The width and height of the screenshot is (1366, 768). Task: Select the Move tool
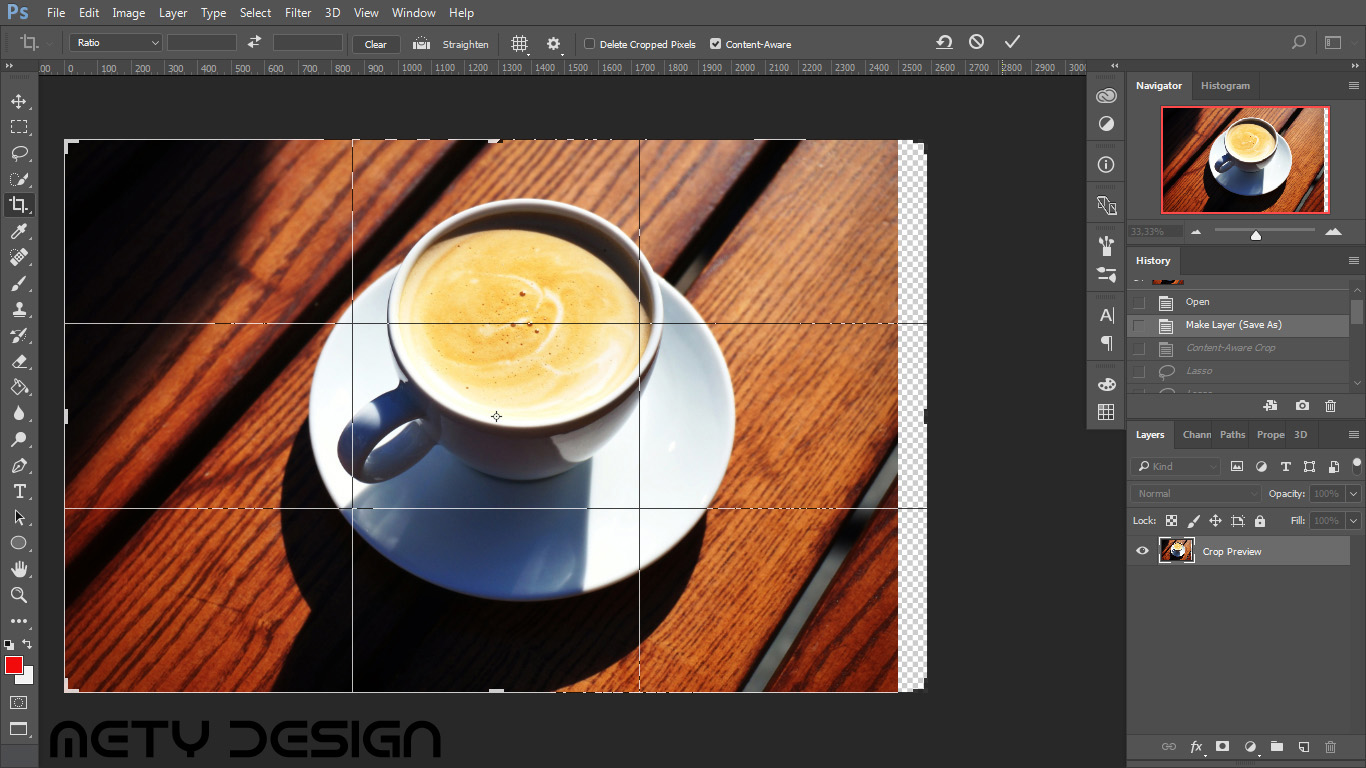[x=19, y=101]
